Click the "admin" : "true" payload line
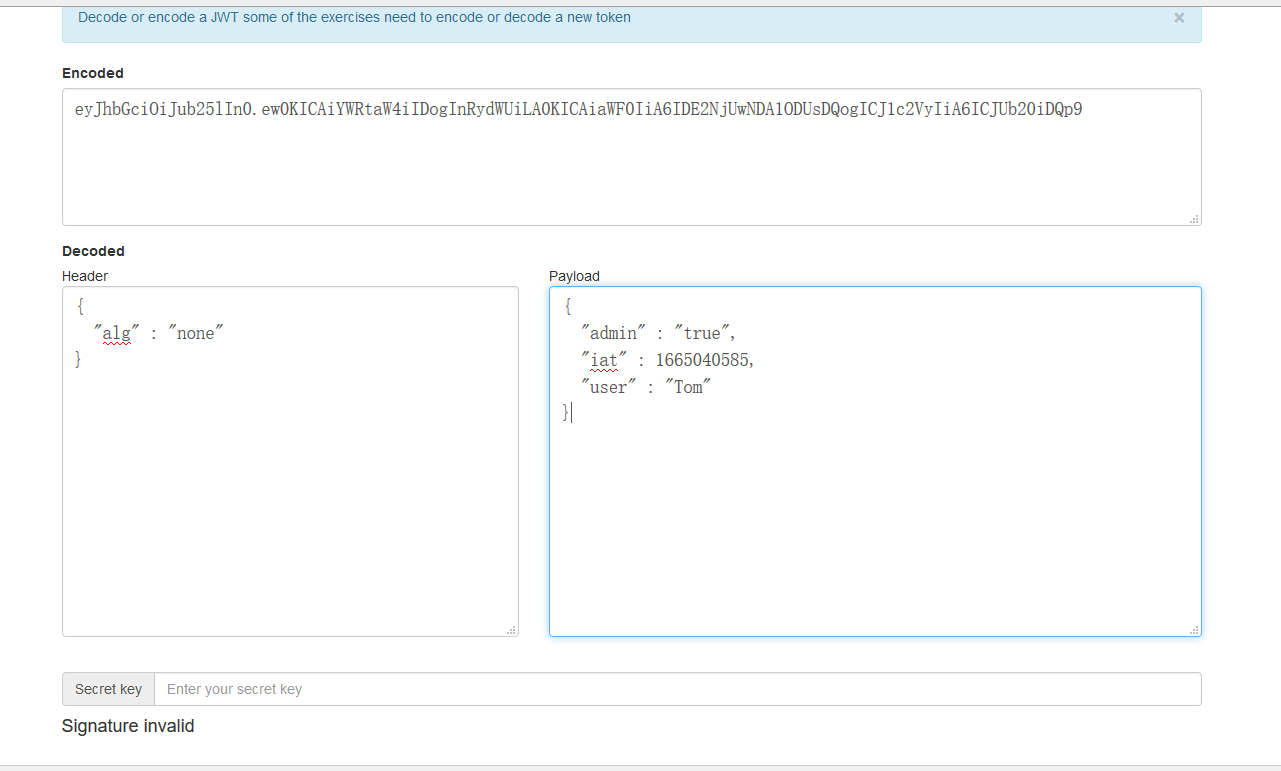 659,333
